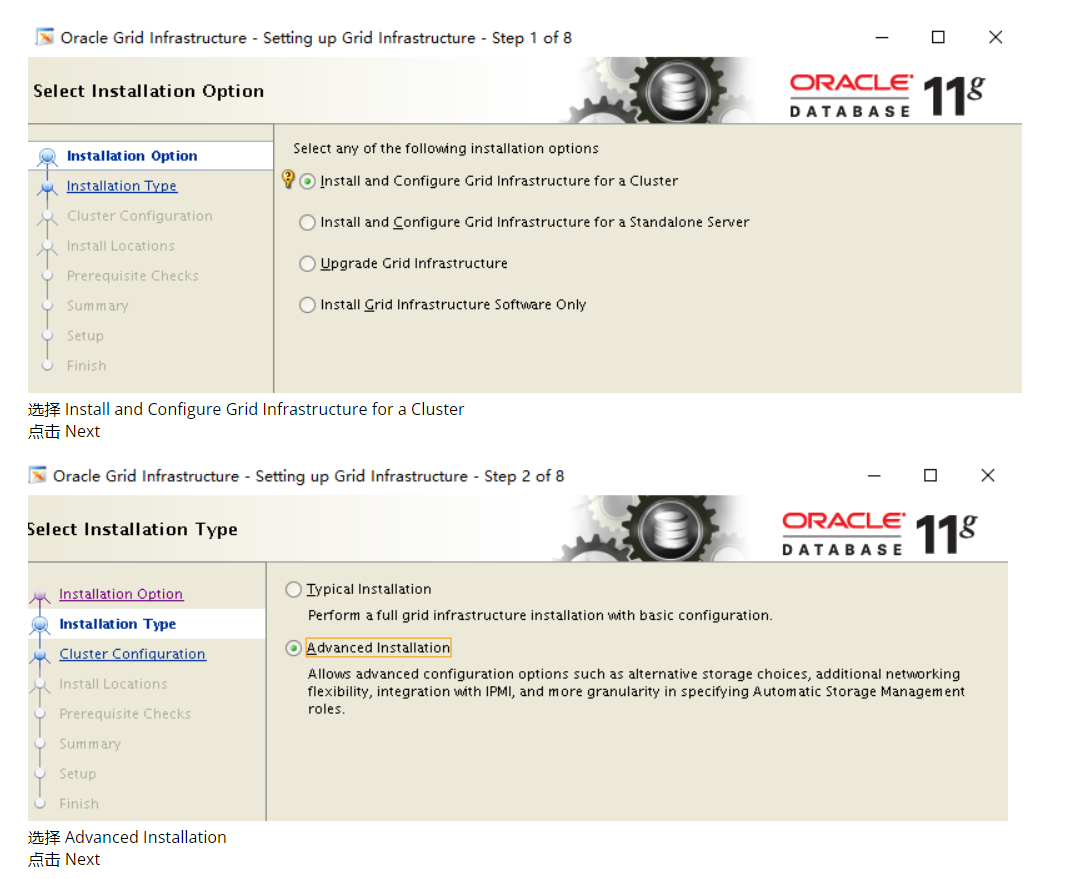
Task: Select Install Grid Infrastructure Software Only
Action: [308, 304]
